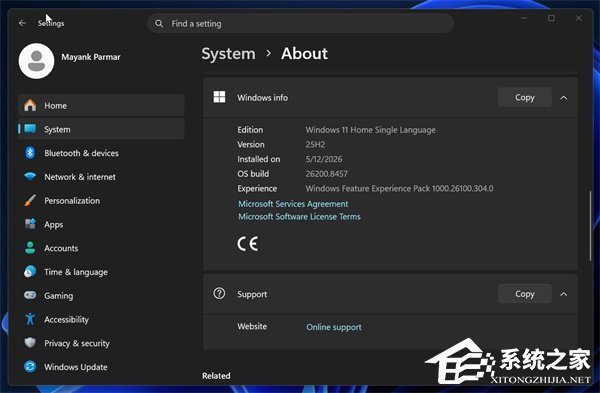The width and height of the screenshot is (600, 393).
Task: Click the System monitor icon
Action: [x=30, y=129]
